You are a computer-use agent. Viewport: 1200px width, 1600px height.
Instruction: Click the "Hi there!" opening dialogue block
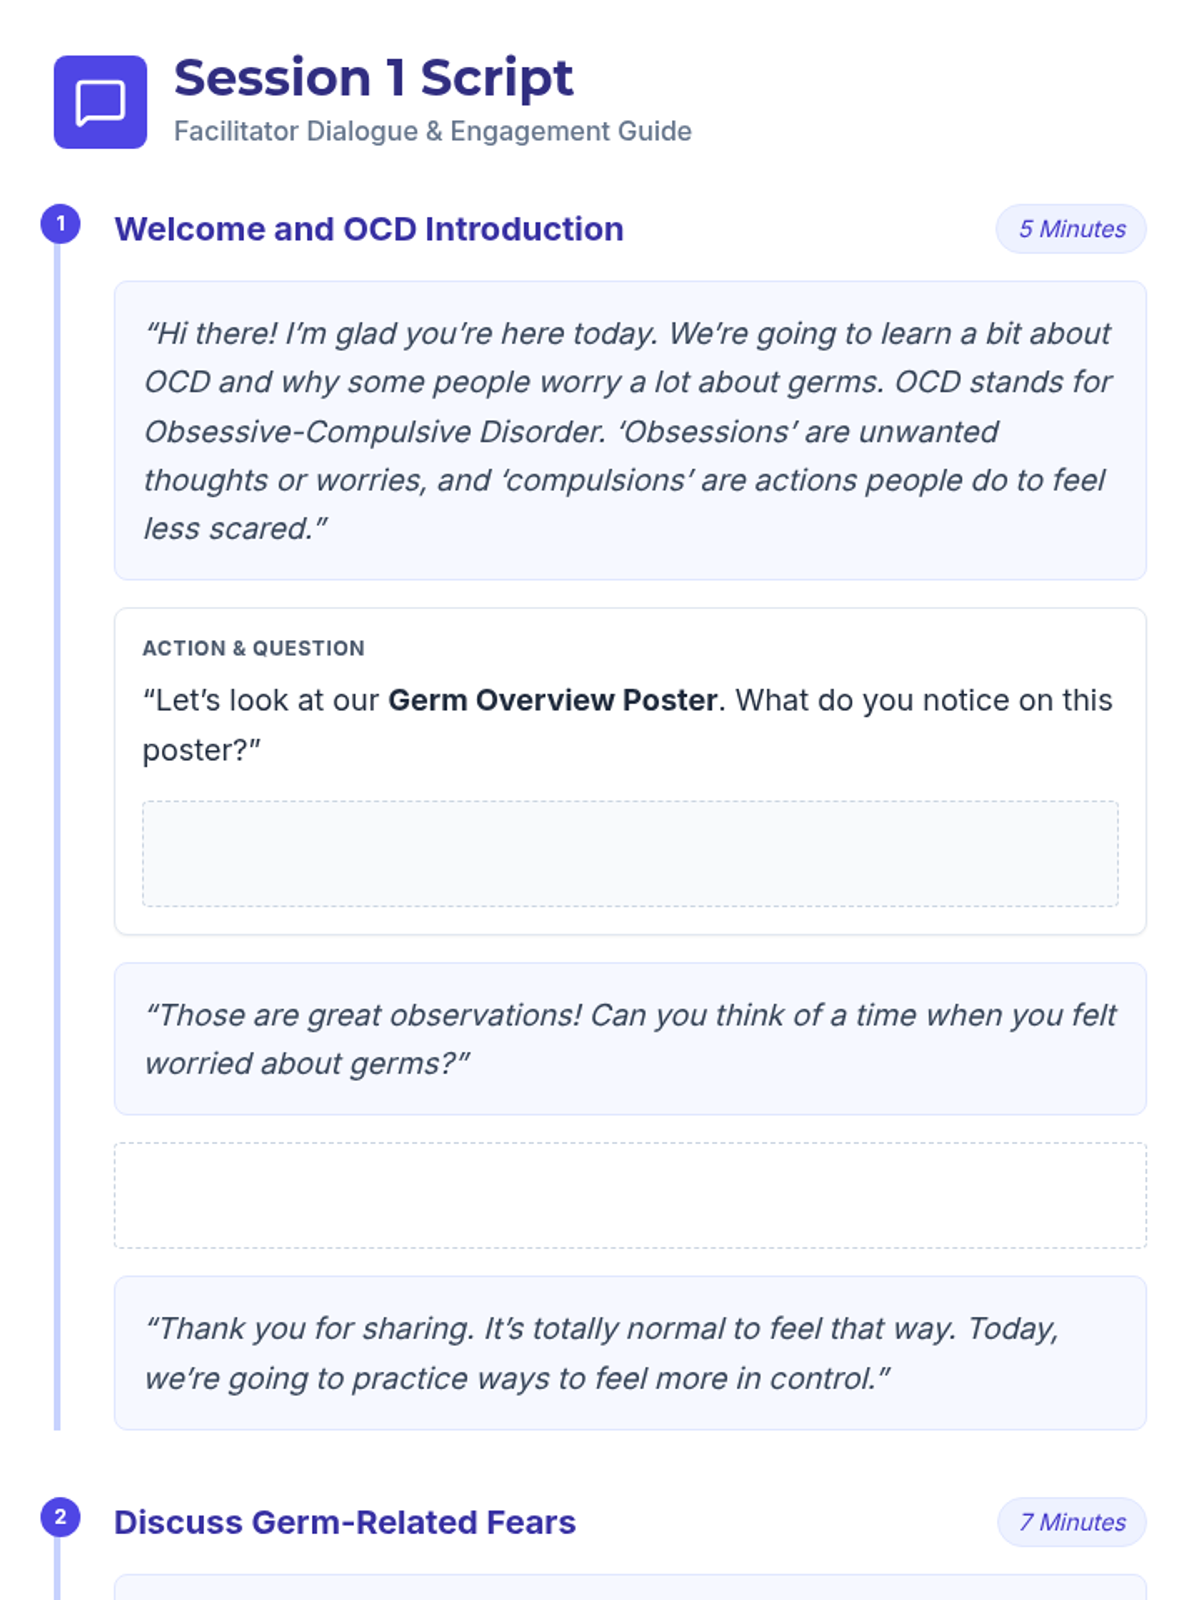pyautogui.click(x=630, y=430)
